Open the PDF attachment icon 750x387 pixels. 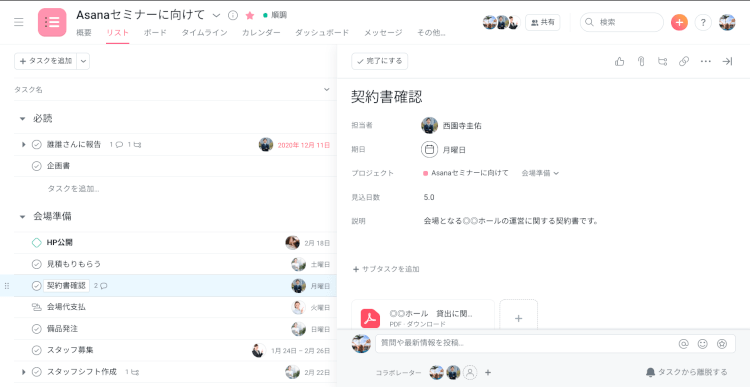370,319
